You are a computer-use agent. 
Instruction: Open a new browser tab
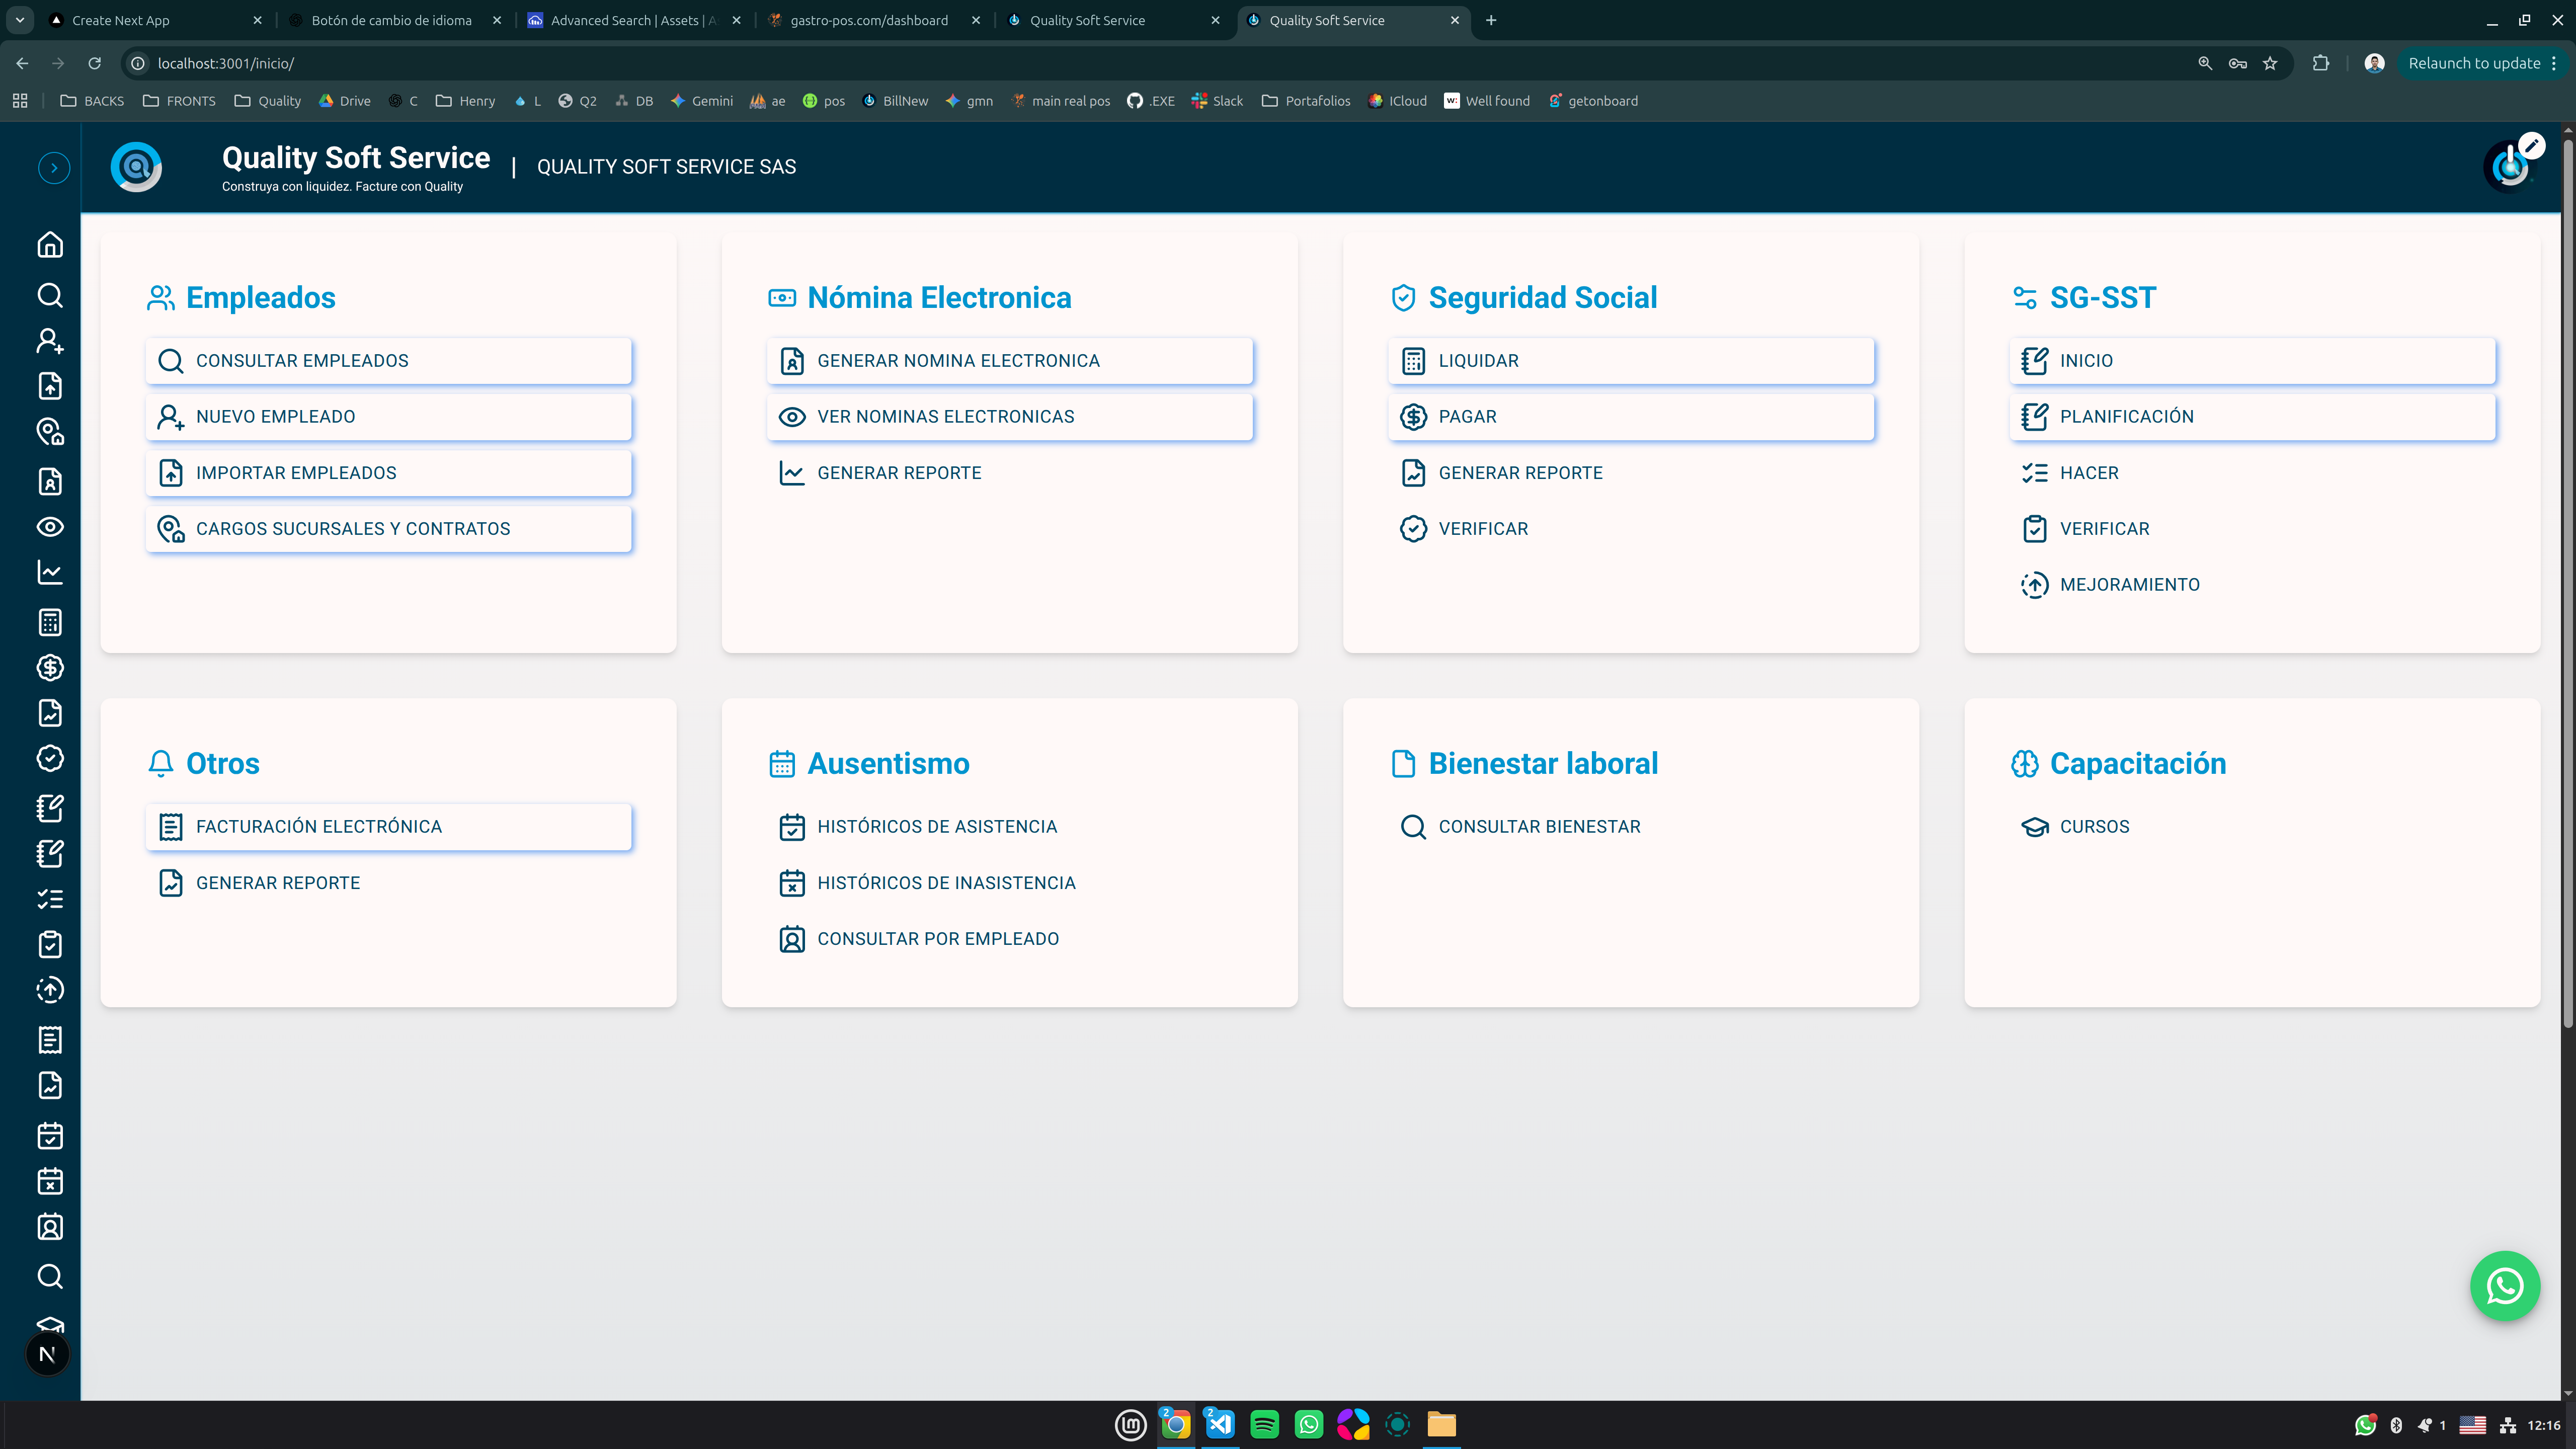[1491, 20]
